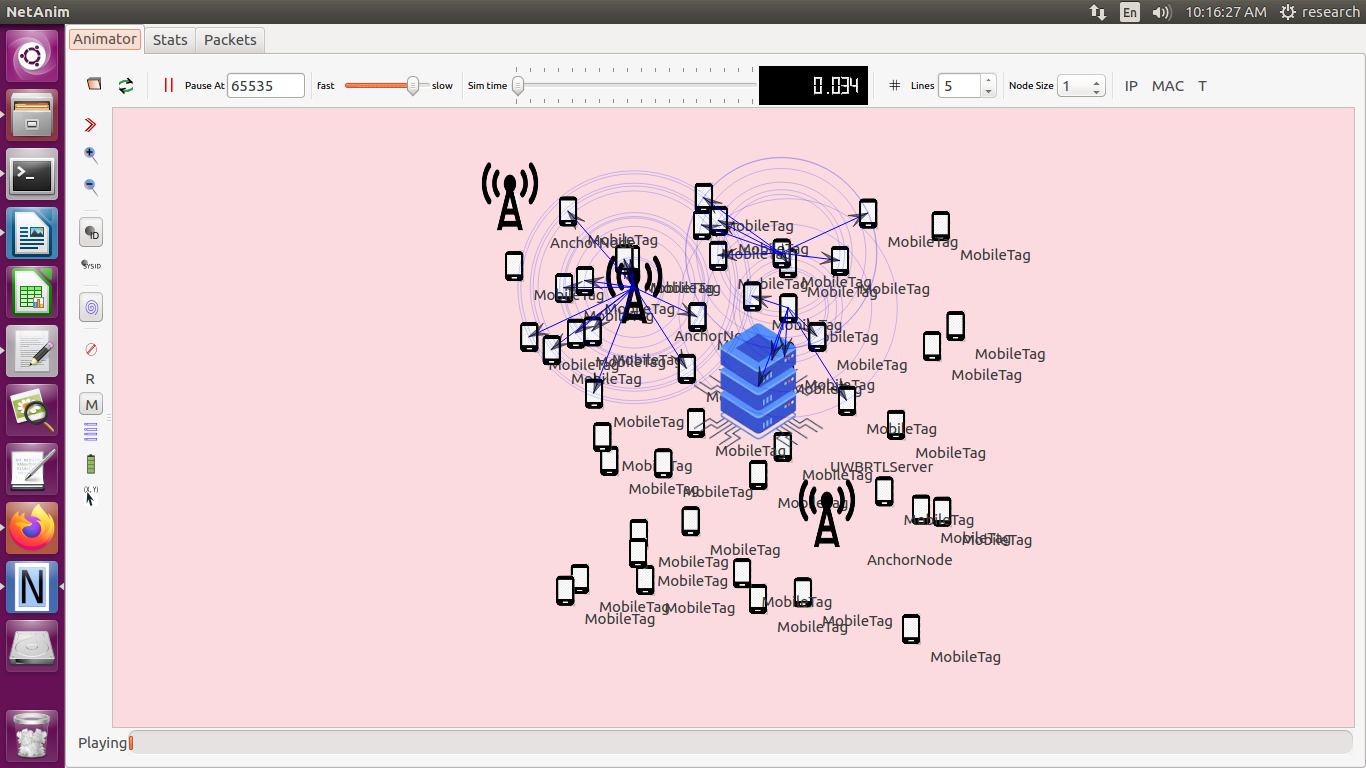Switch to the Stats tab
The image size is (1366, 768).
(170, 40)
